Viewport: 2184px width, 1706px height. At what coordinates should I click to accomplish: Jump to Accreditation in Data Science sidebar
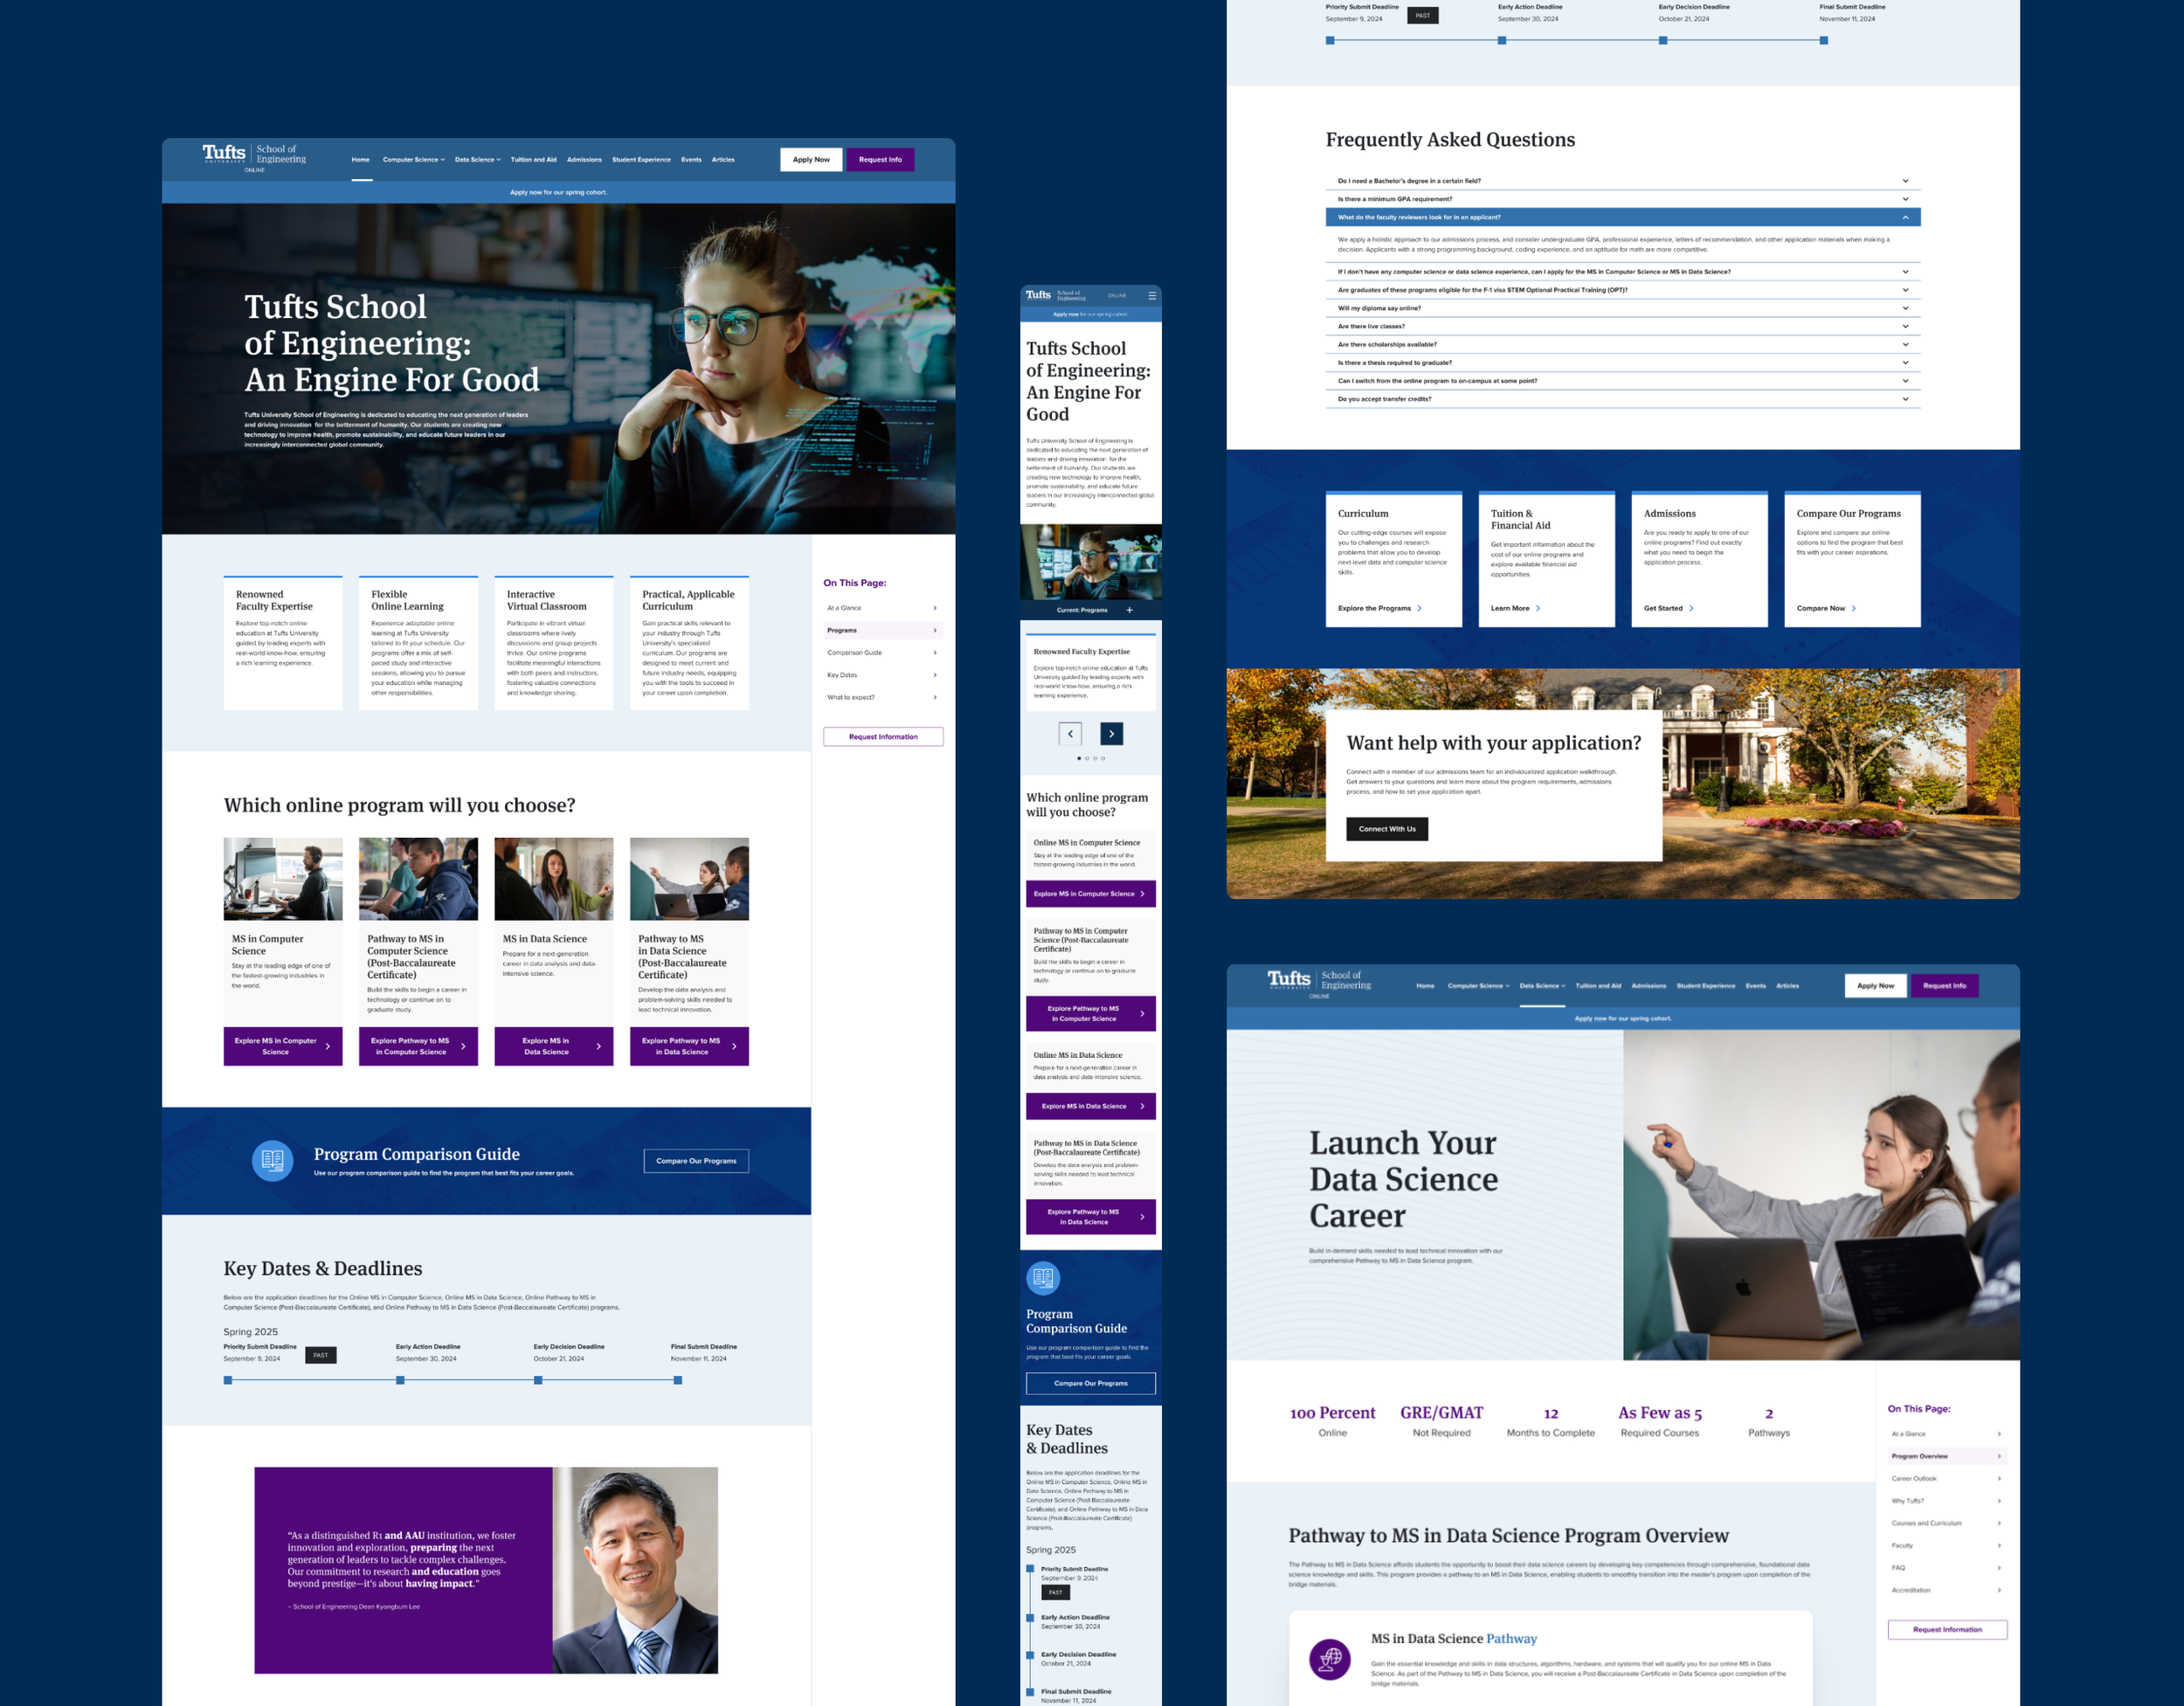point(1947,1590)
